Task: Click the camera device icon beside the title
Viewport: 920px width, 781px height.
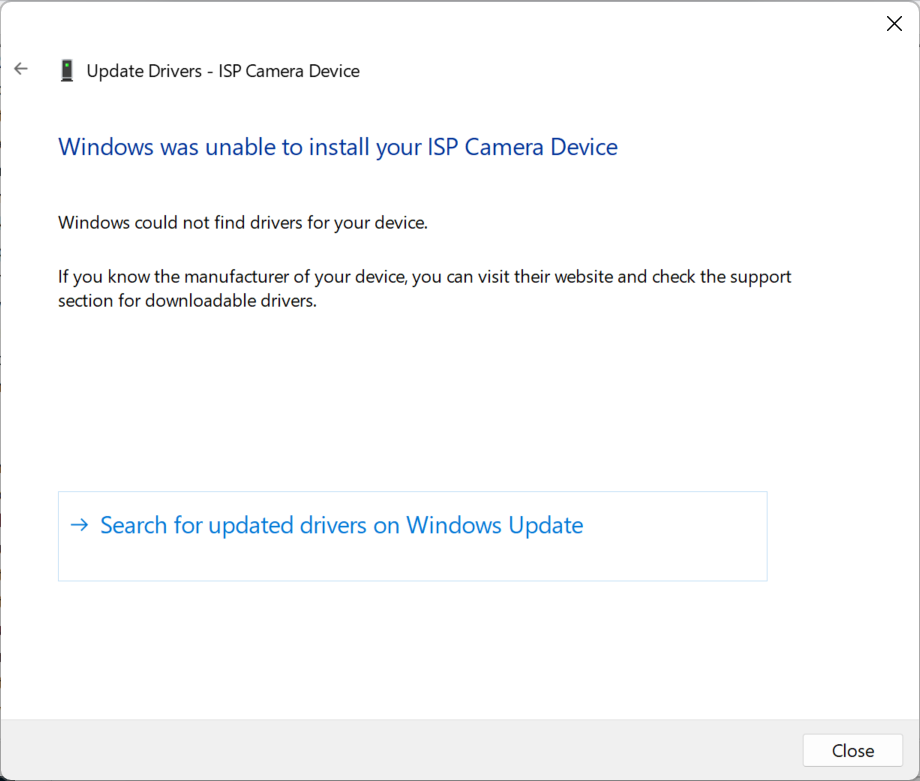Action: coord(67,71)
